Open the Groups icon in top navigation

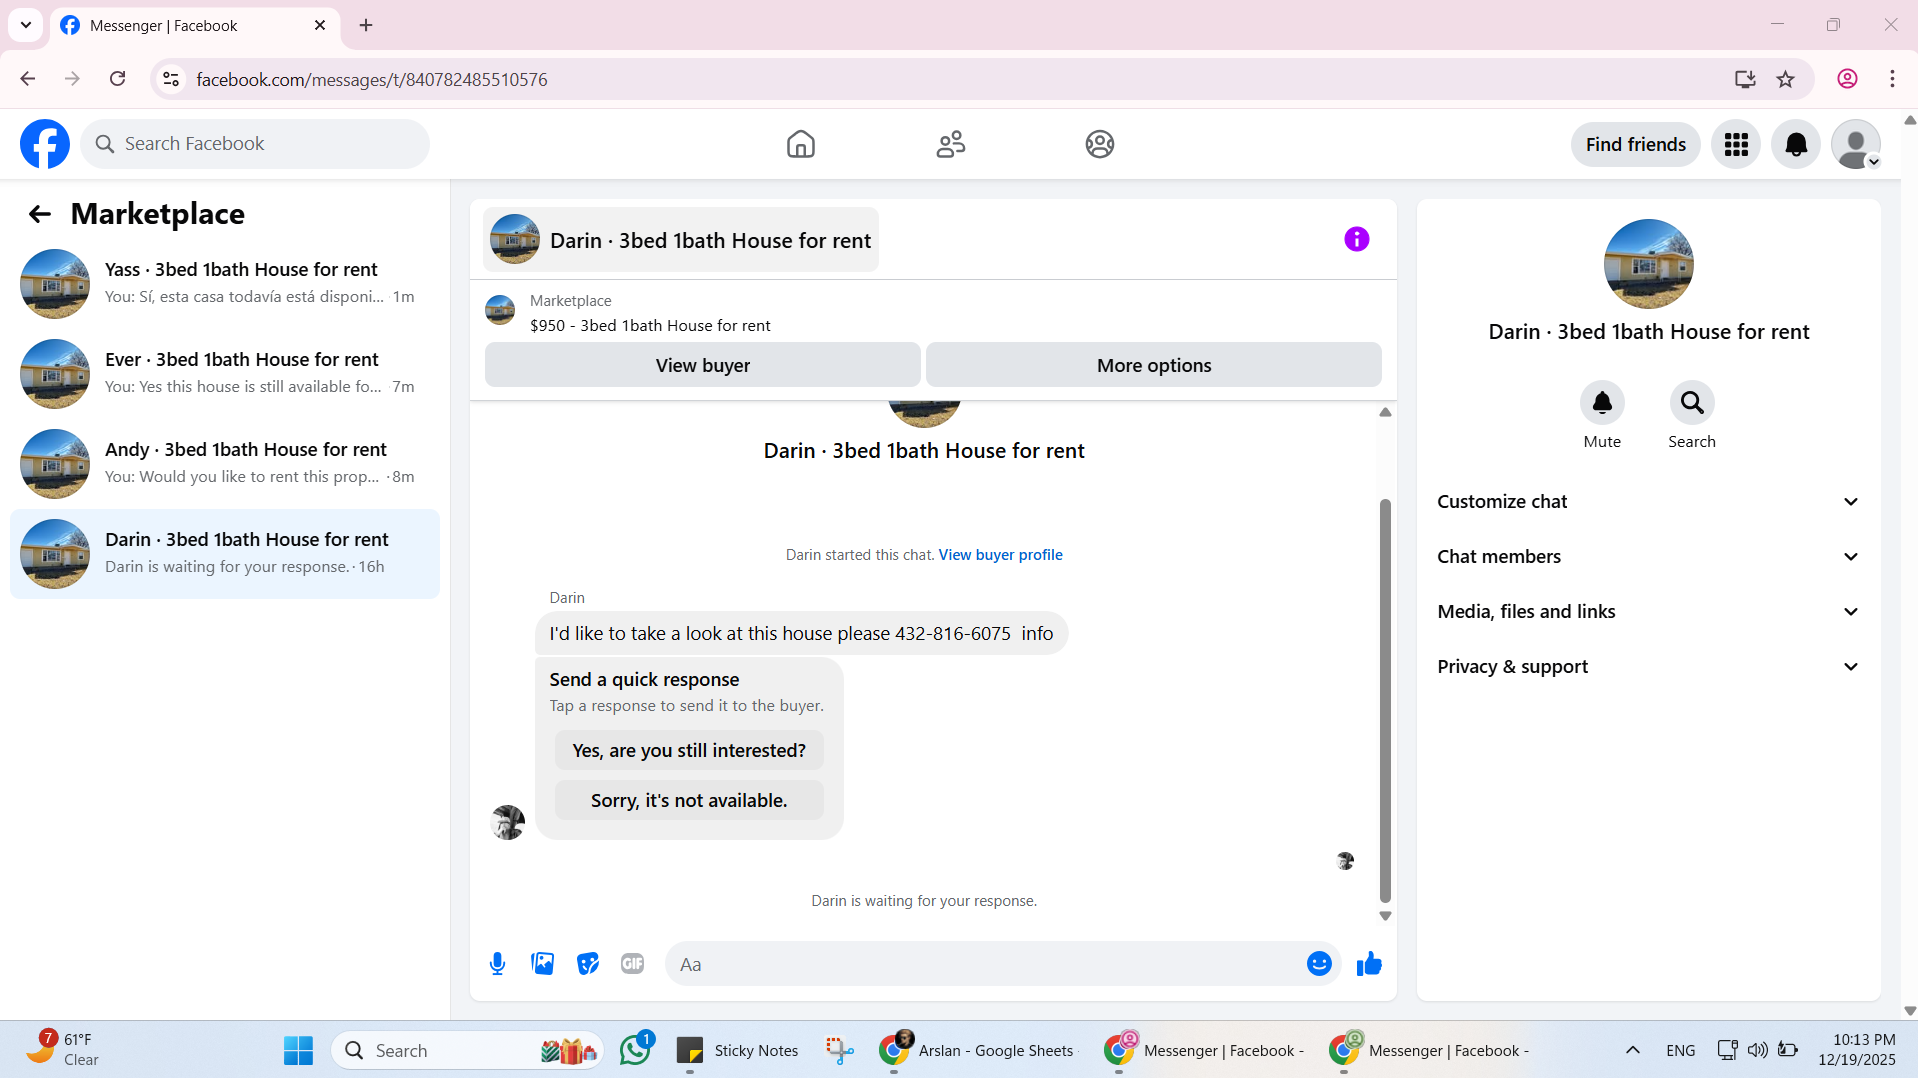click(x=1099, y=144)
